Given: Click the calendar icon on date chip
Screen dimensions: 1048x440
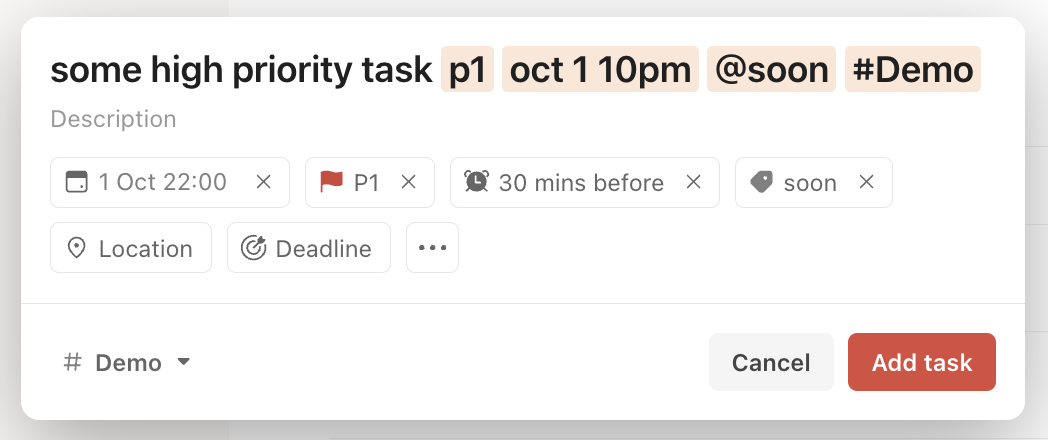Looking at the screenshot, I should pyautogui.click(x=76, y=182).
